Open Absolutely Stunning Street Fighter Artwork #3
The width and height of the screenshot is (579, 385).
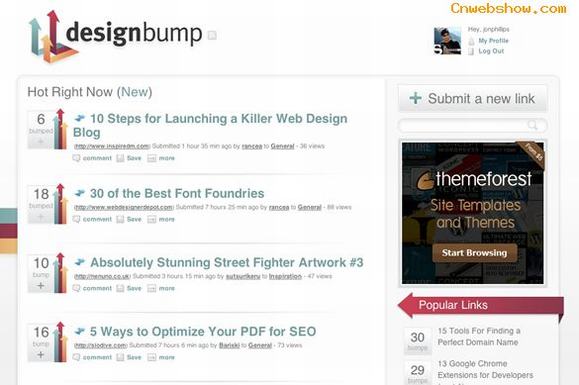coord(227,262)
